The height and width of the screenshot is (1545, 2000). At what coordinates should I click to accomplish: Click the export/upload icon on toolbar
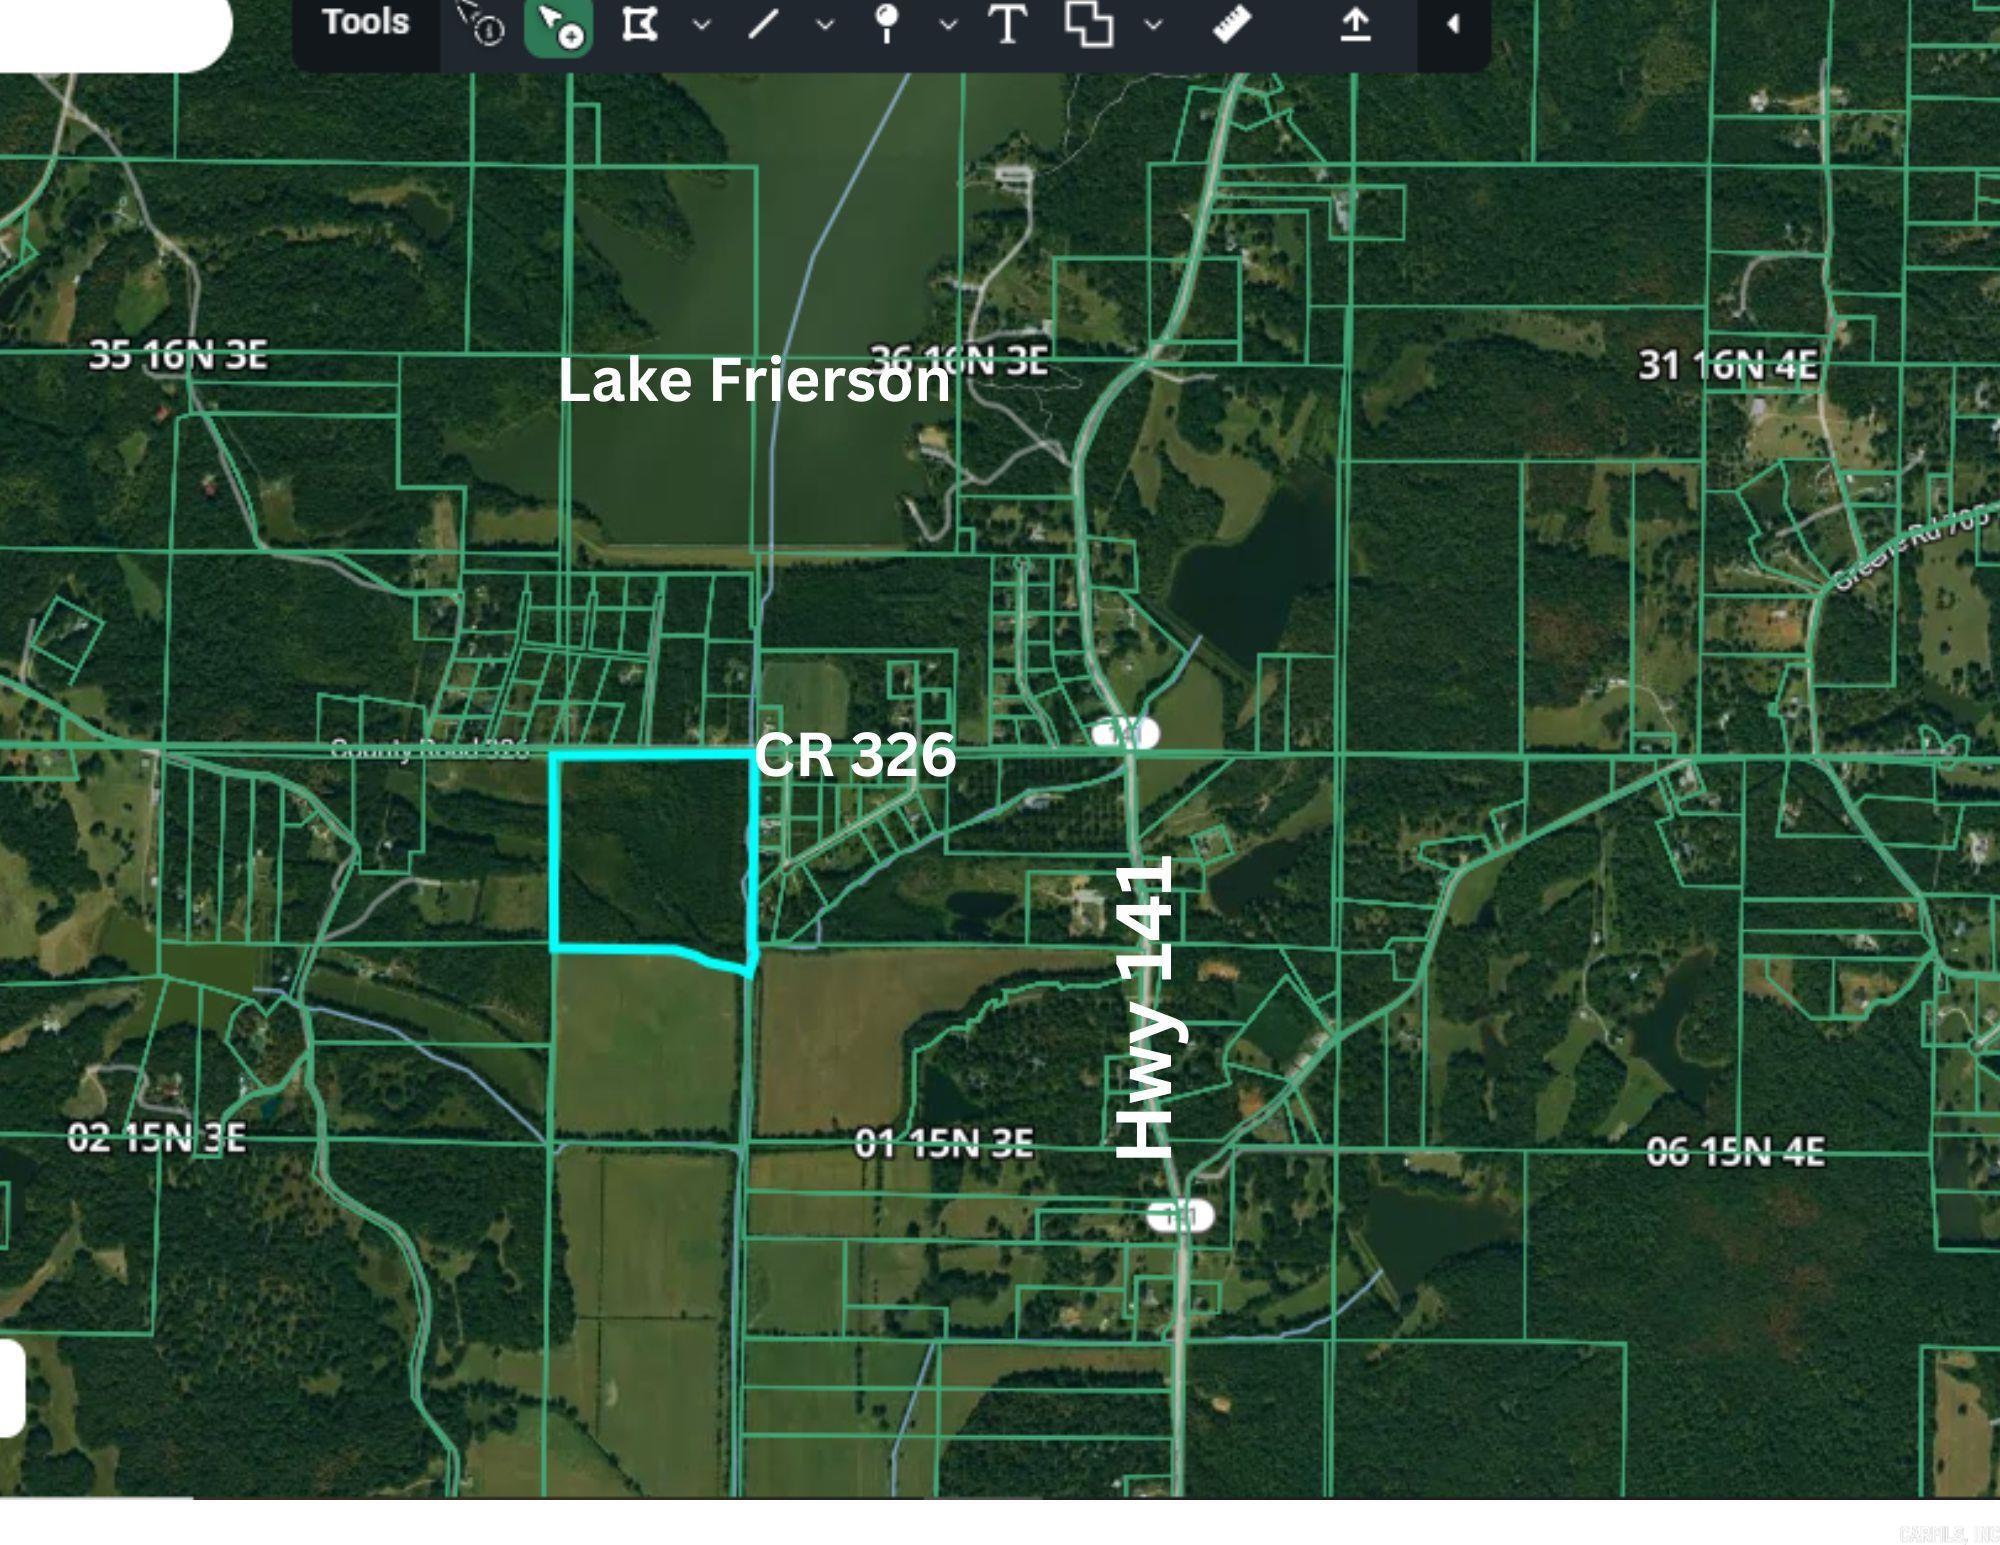pyautogui.click(x=1355, y=25)
